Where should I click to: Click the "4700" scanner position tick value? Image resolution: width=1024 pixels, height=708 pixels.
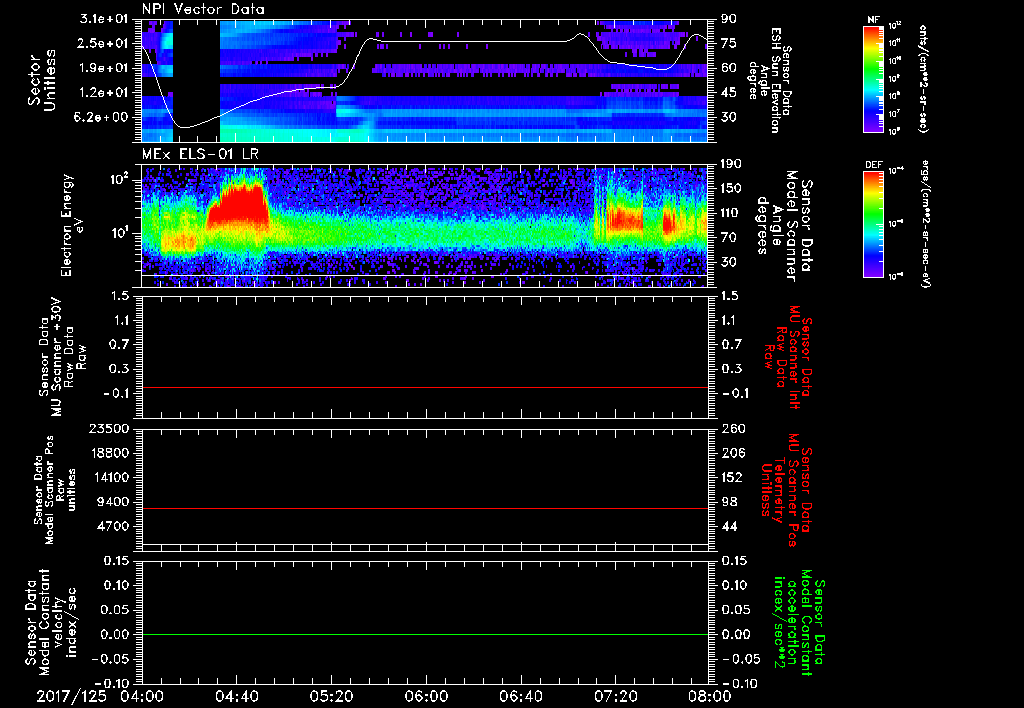click(x=112, y=526)
